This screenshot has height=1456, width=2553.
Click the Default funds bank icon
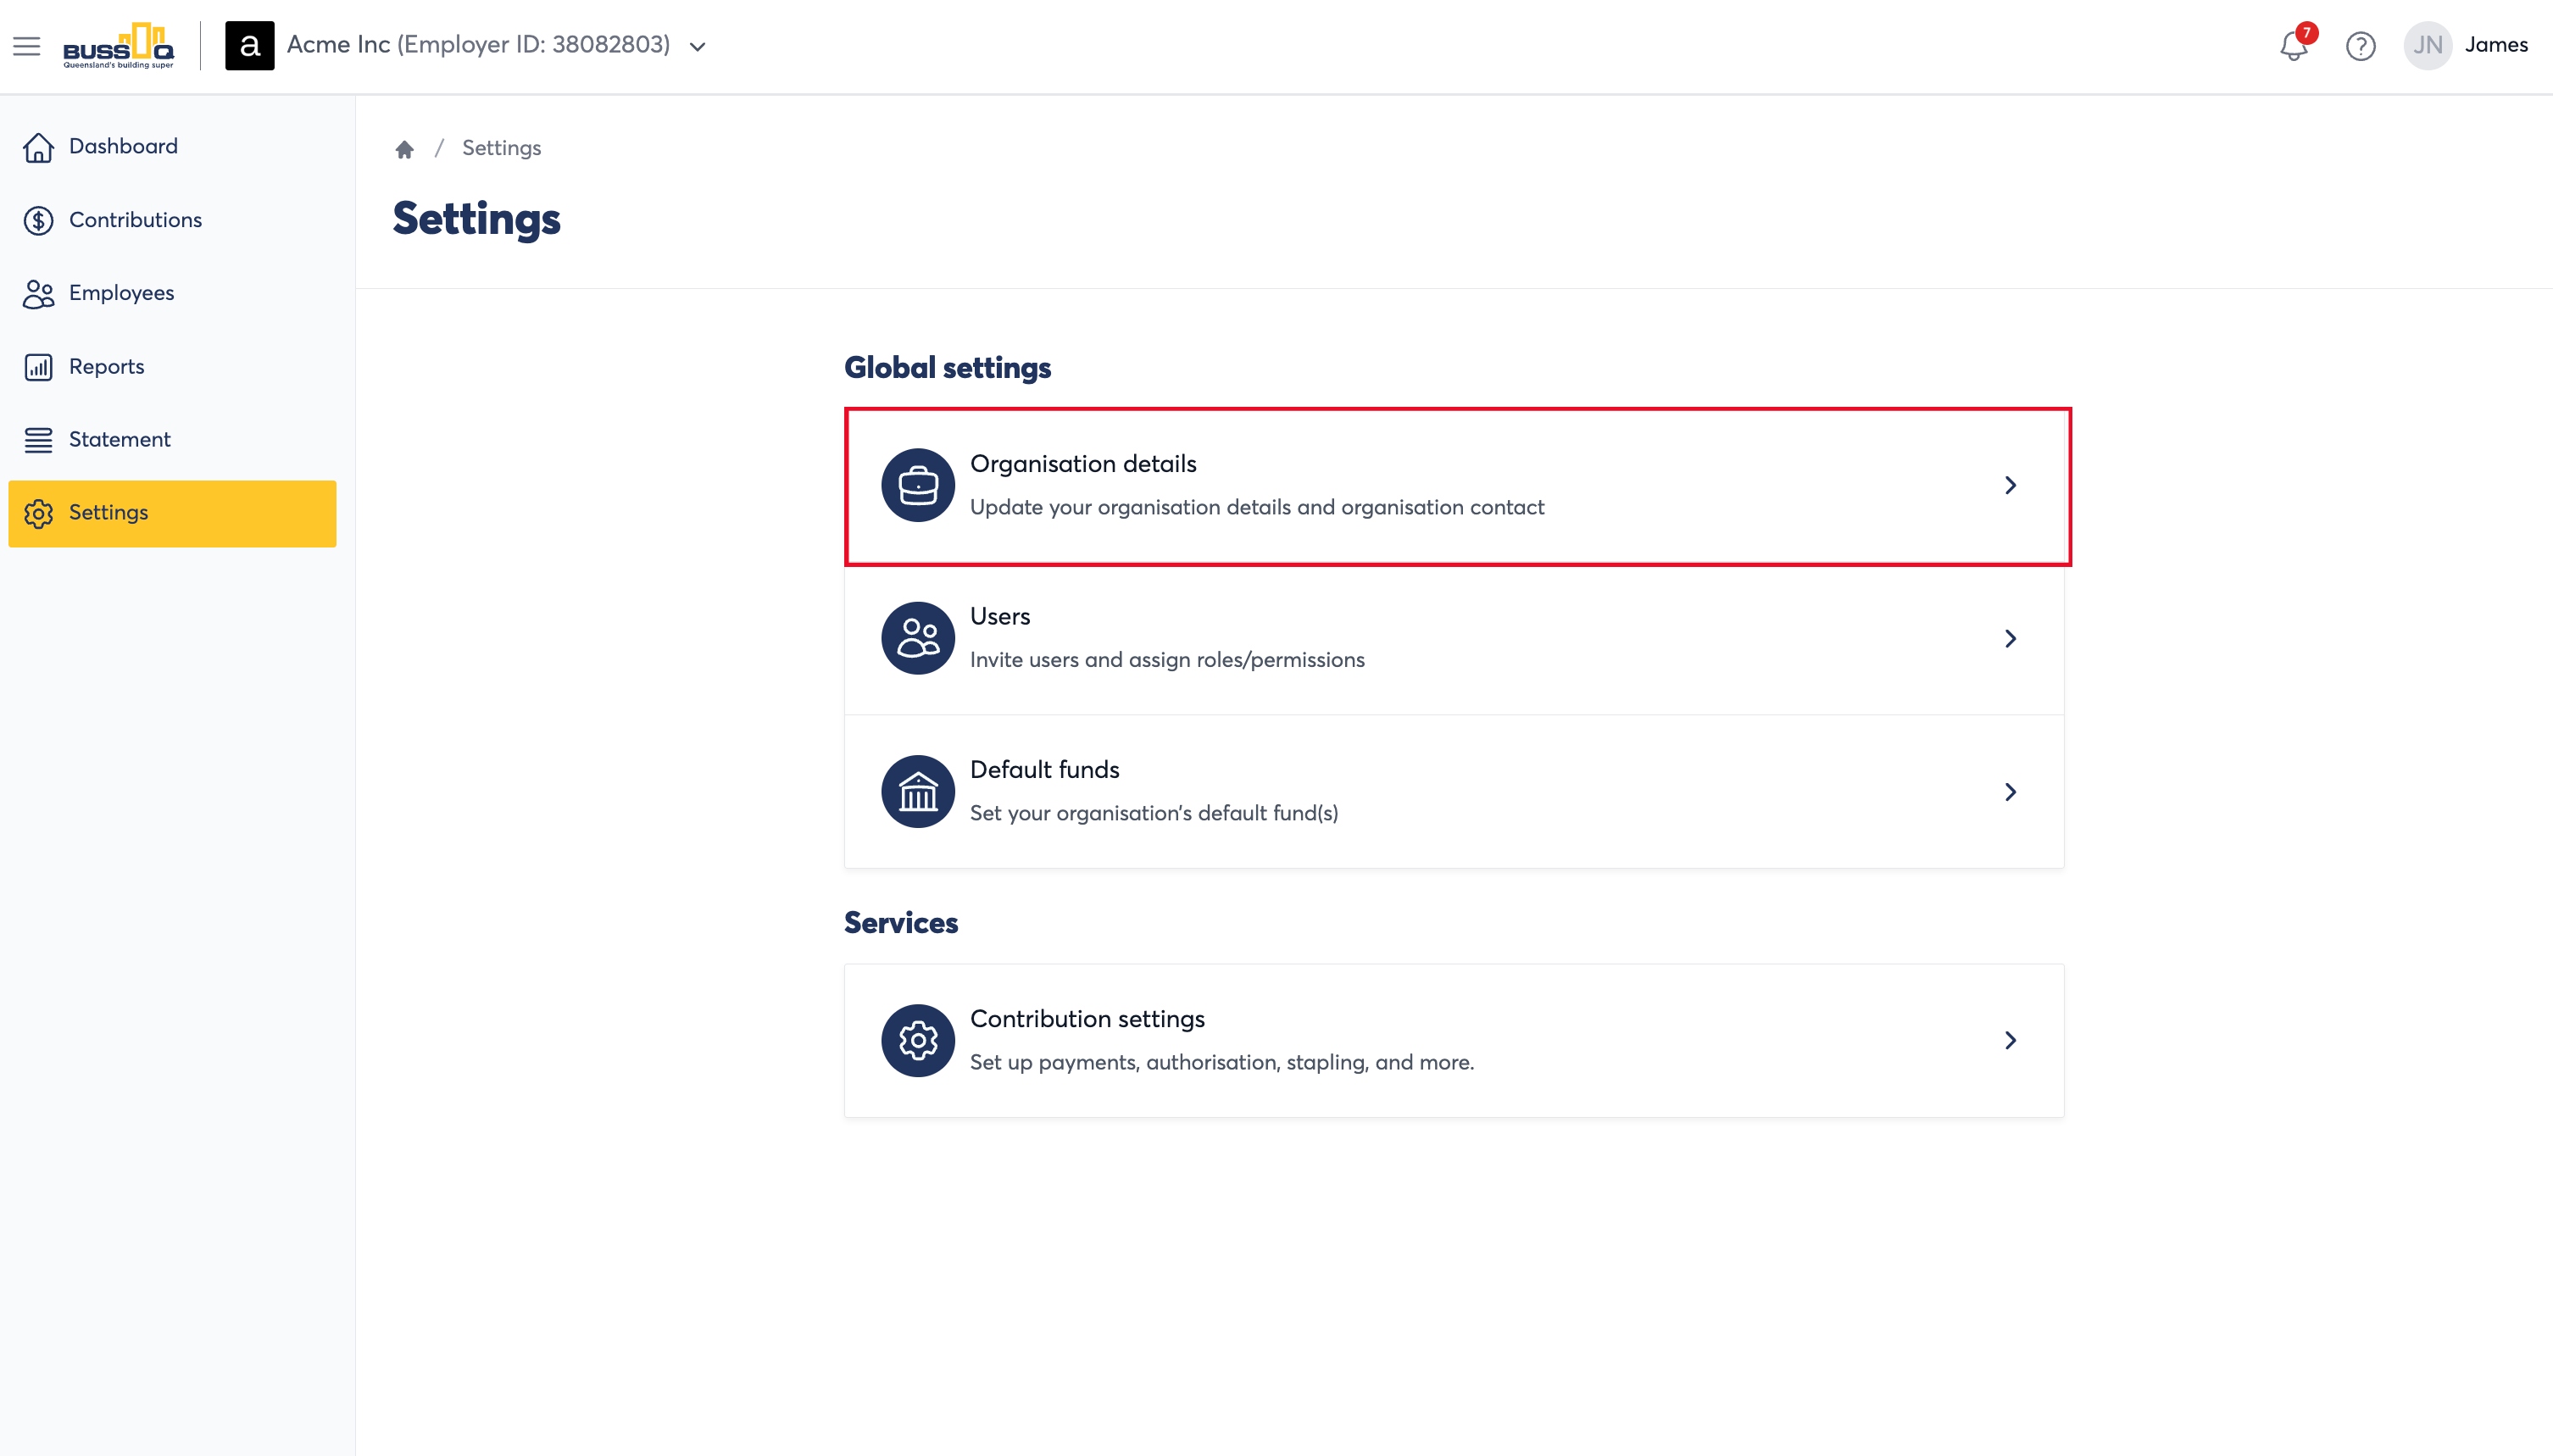point(918,792)
